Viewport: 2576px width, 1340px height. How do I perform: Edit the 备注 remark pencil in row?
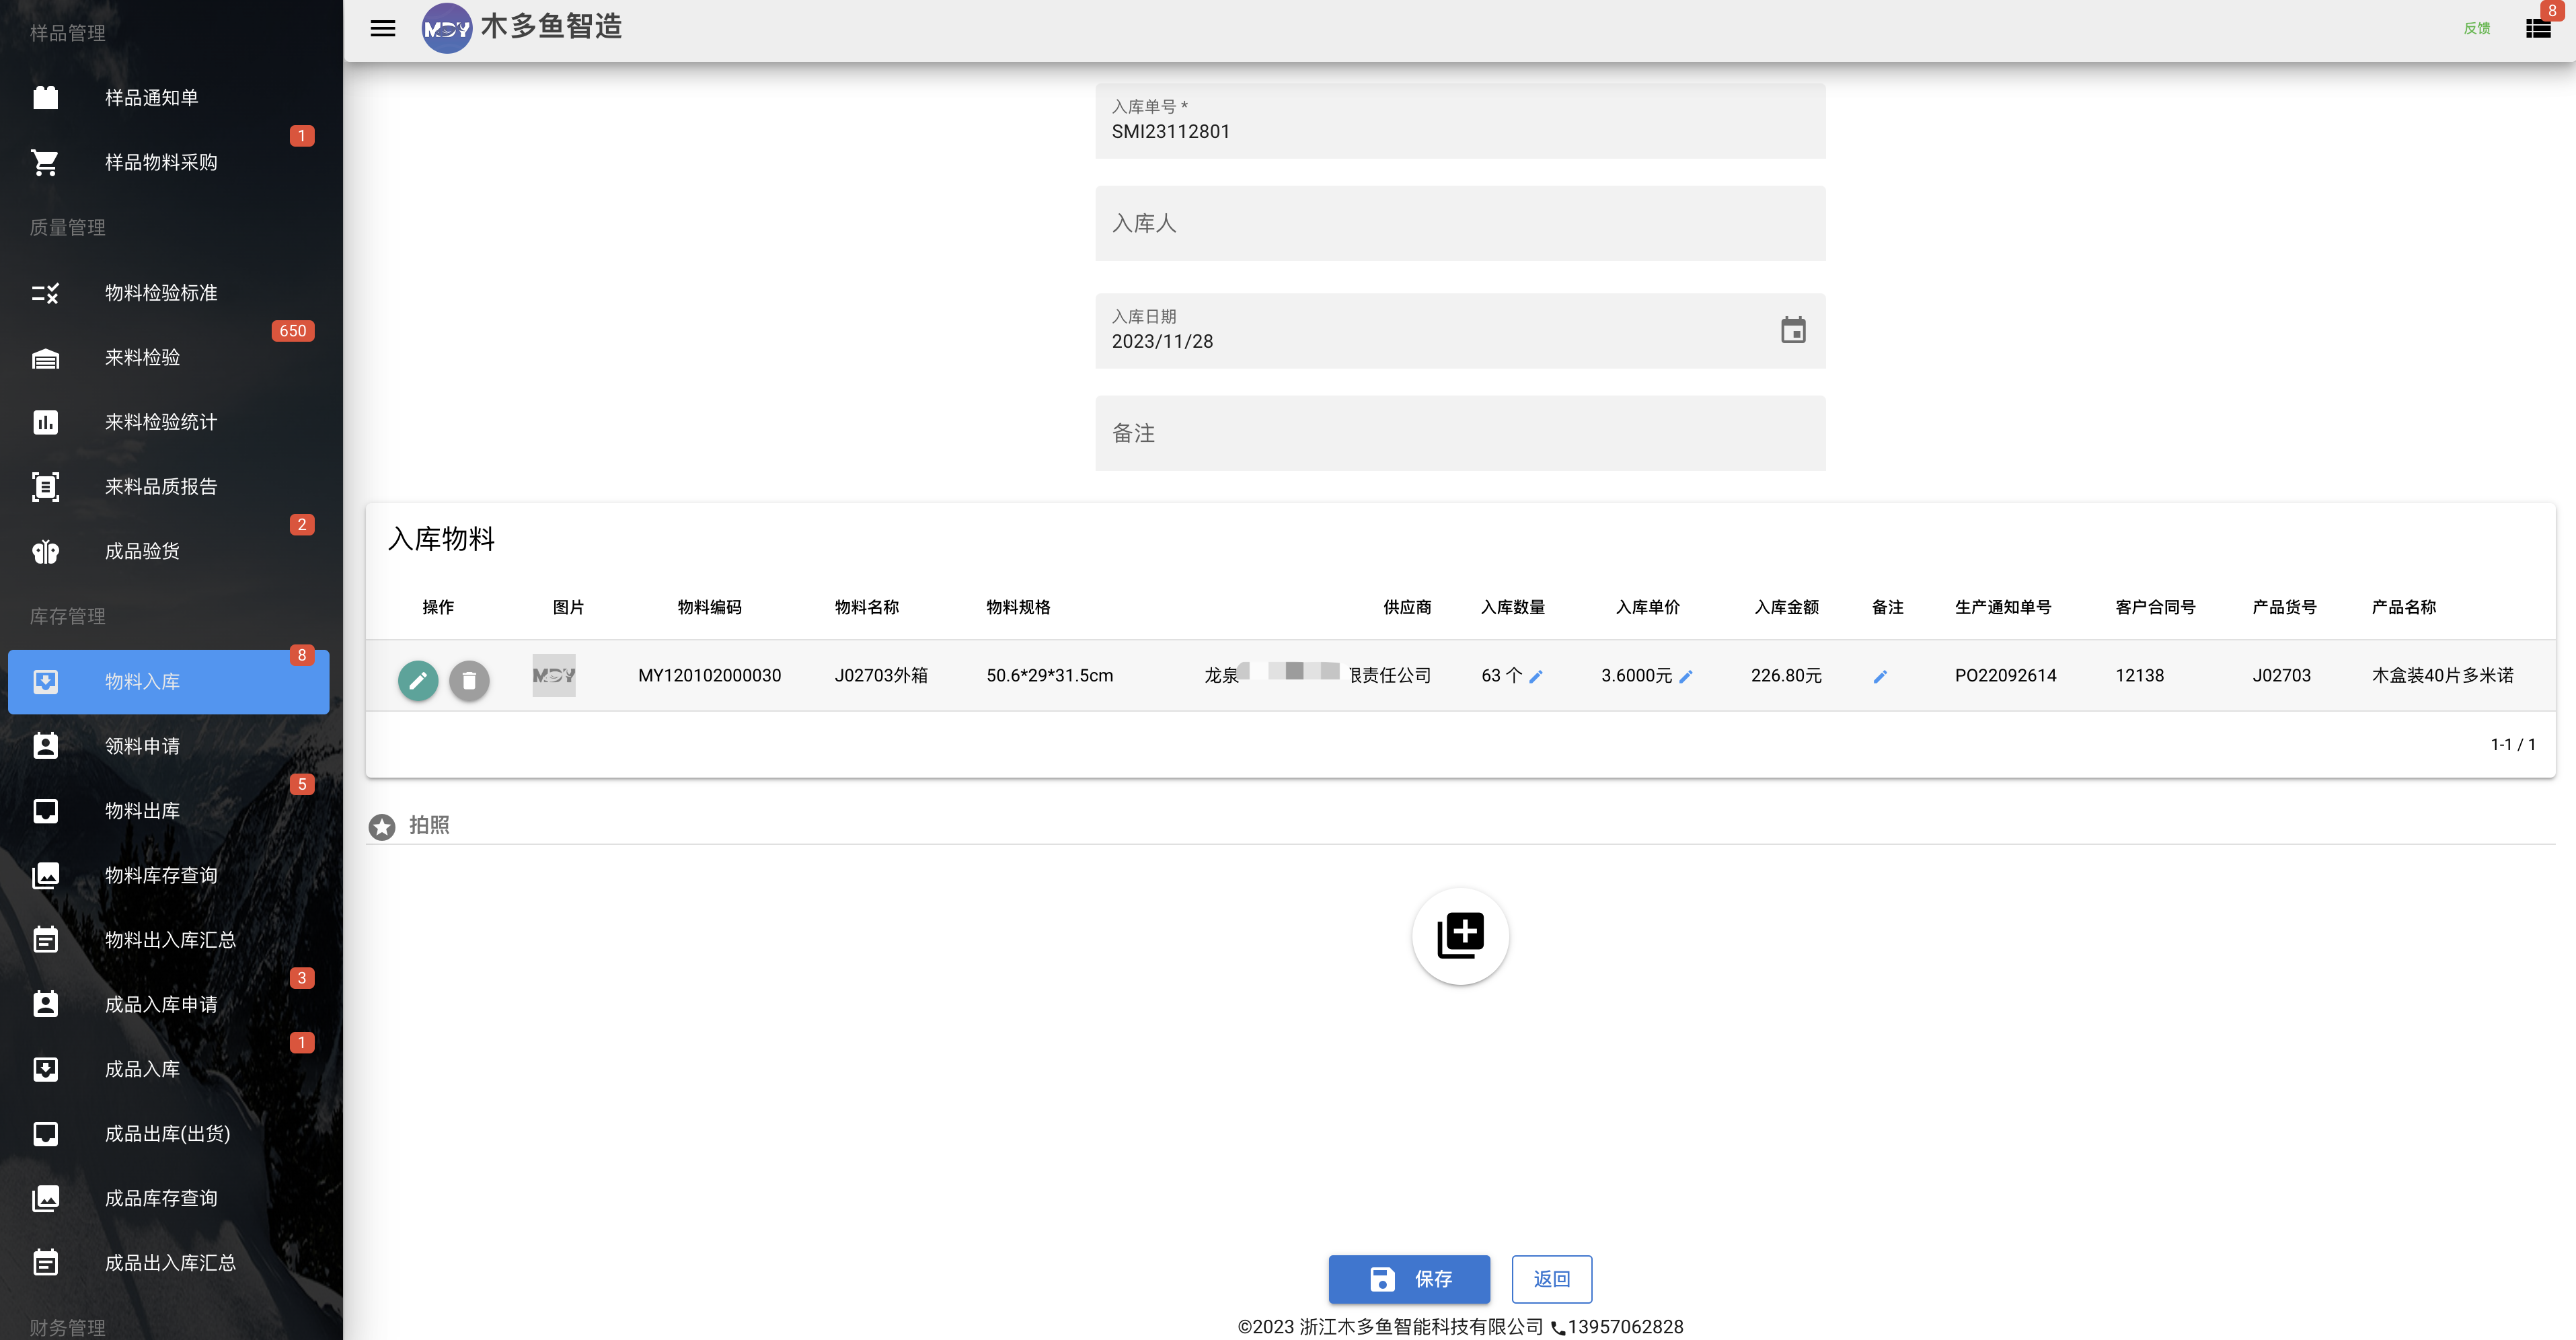[x=1880, y=677]
